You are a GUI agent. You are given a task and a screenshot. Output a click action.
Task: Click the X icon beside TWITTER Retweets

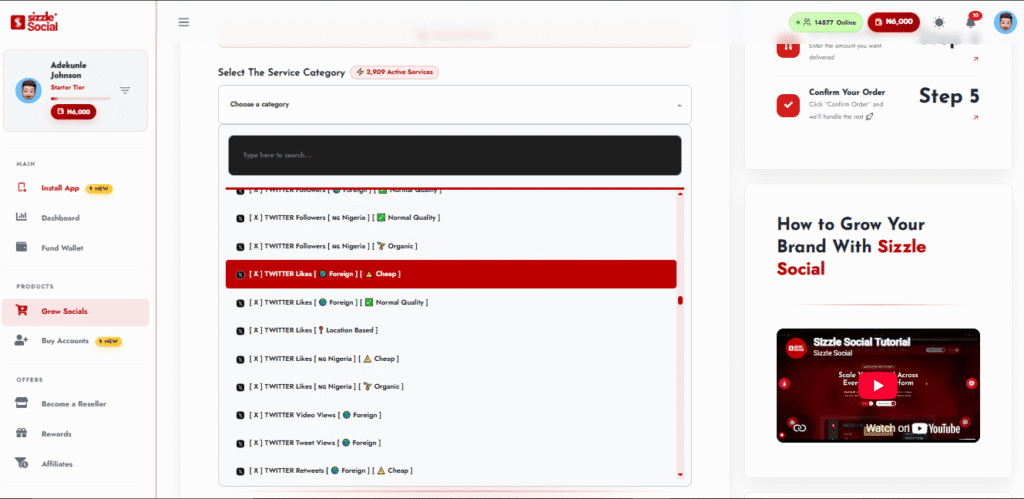tap(240, 471)
